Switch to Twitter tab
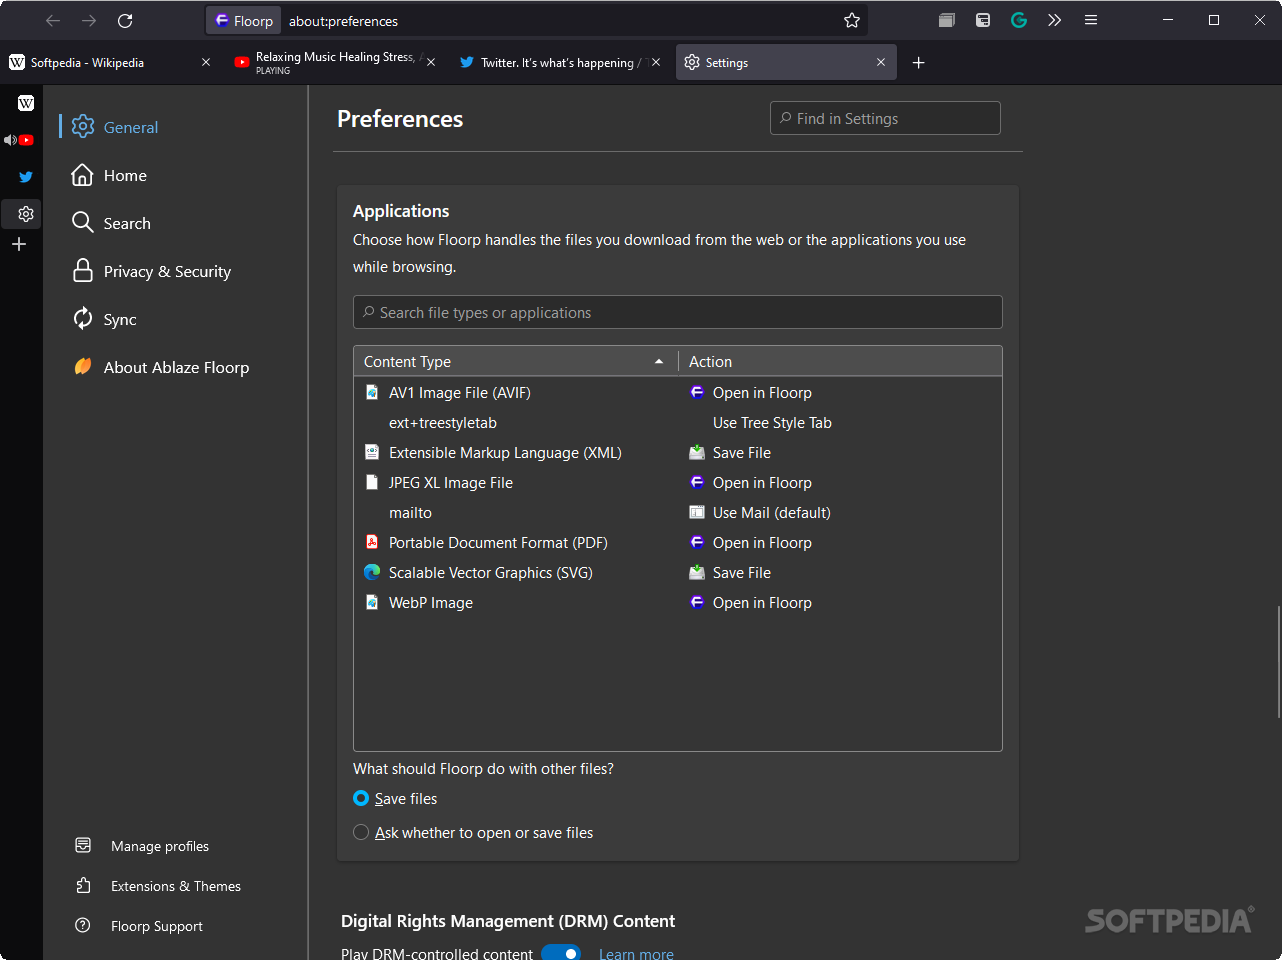 coord(560,62)
